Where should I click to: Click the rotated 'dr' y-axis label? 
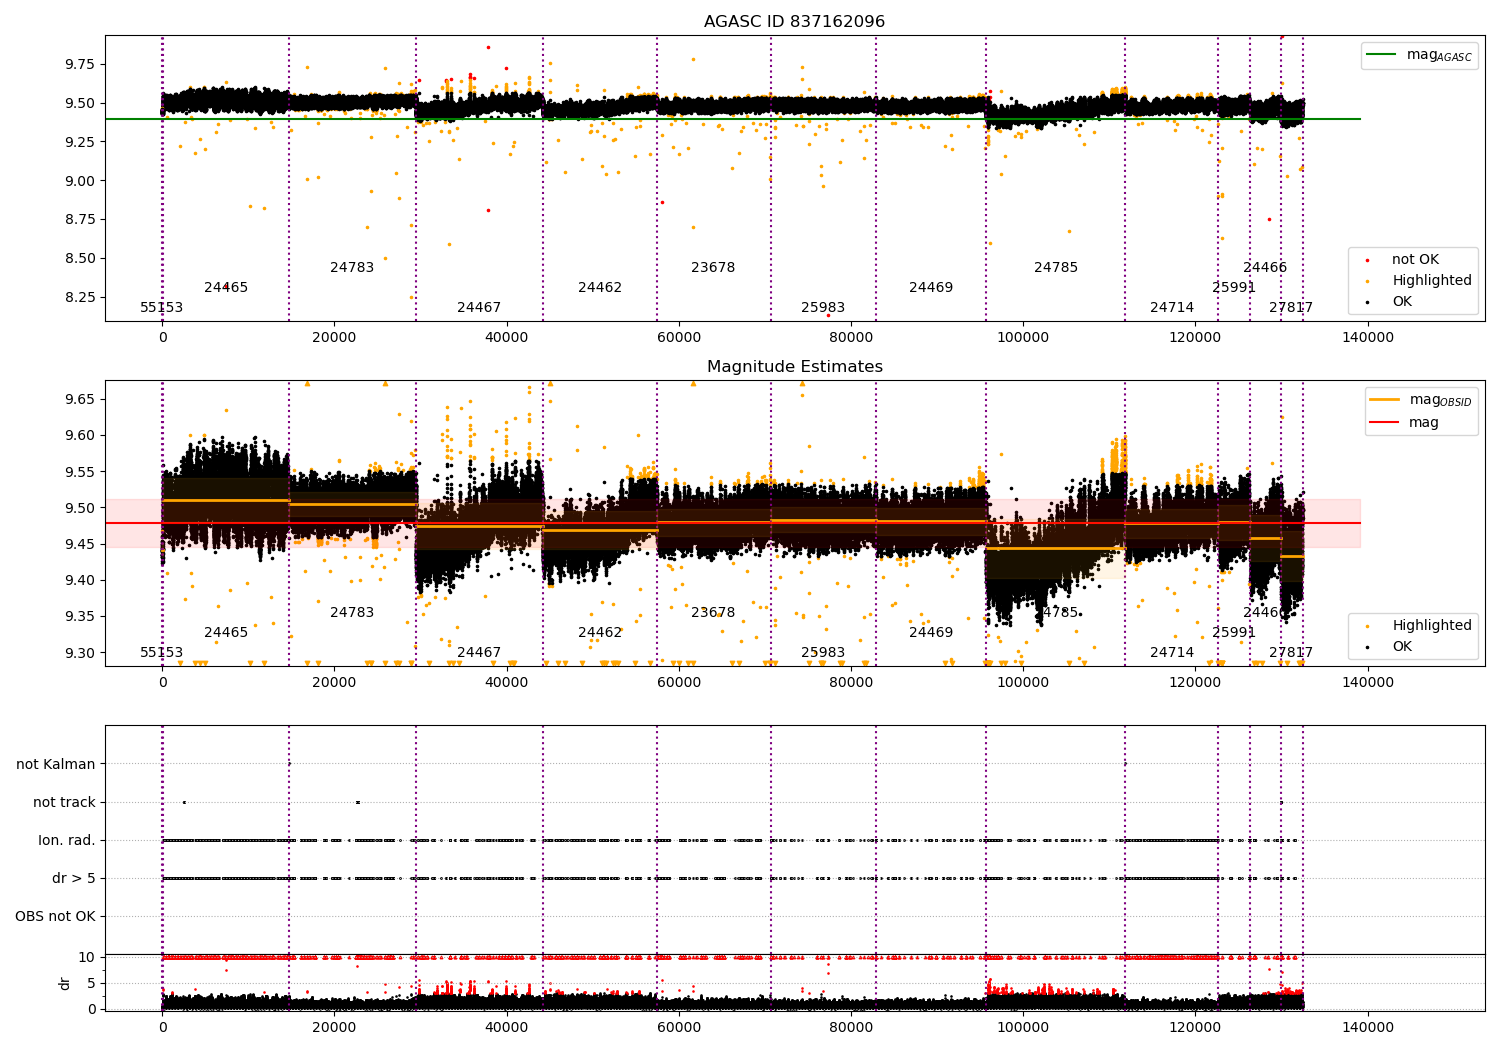tap(65, 983)
